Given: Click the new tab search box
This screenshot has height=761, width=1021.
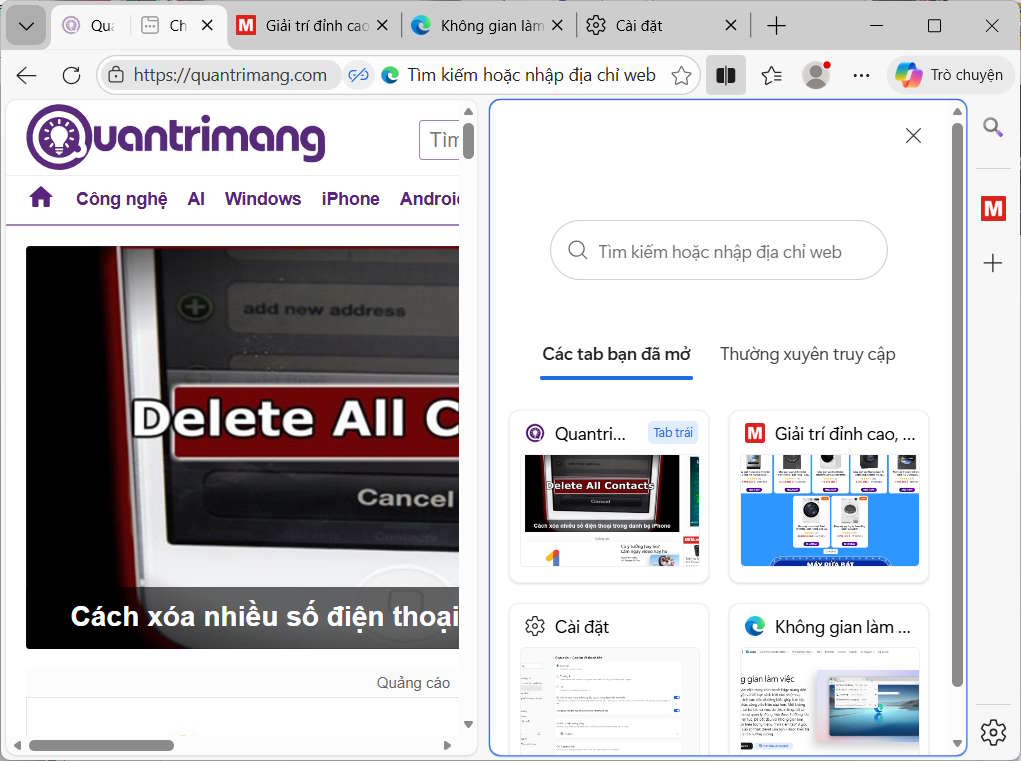Looking at the screenshot, I should pyautogui.click(x=719, y=251).
